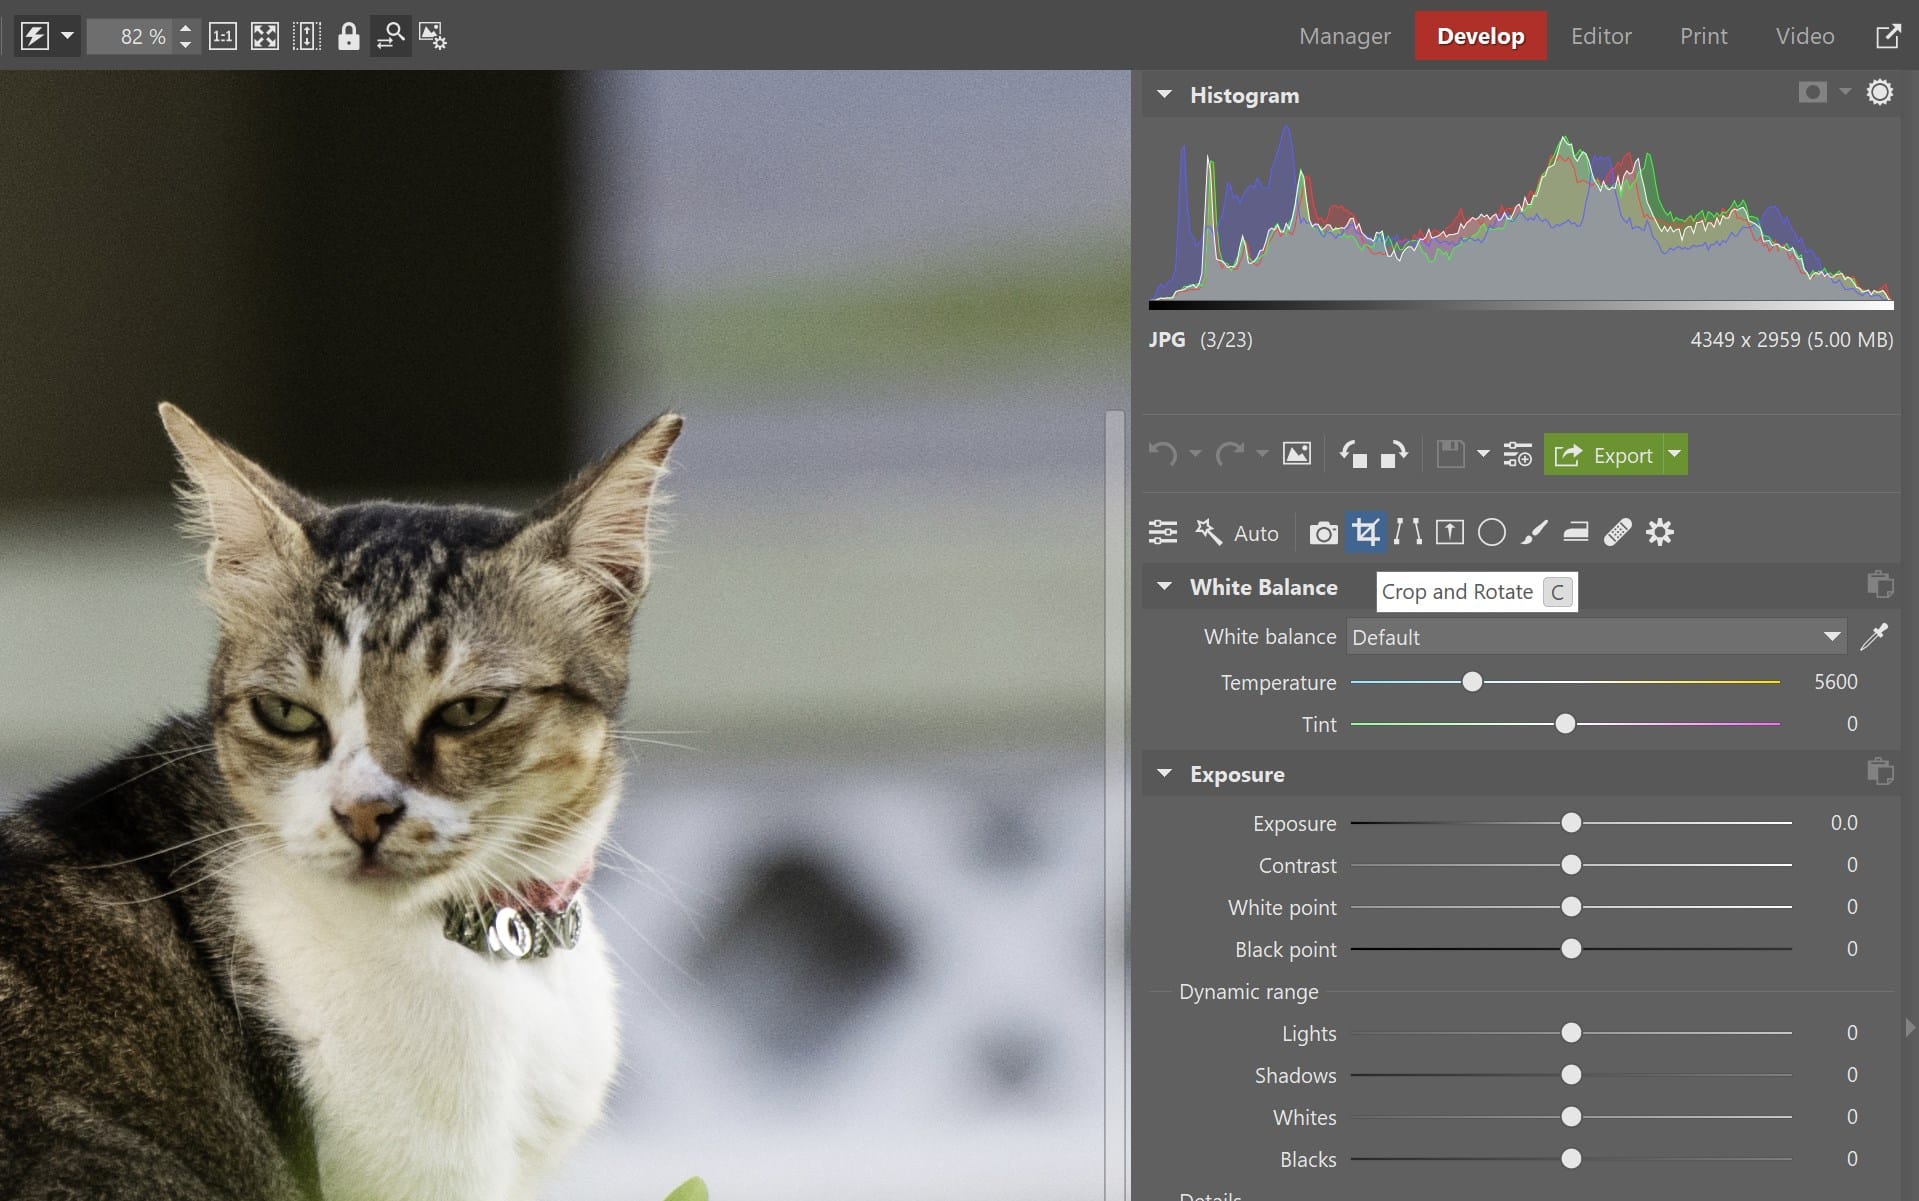Open the White balance Default dropdown
This screenshot has height=1201, width=1919.
point(1596,637)
